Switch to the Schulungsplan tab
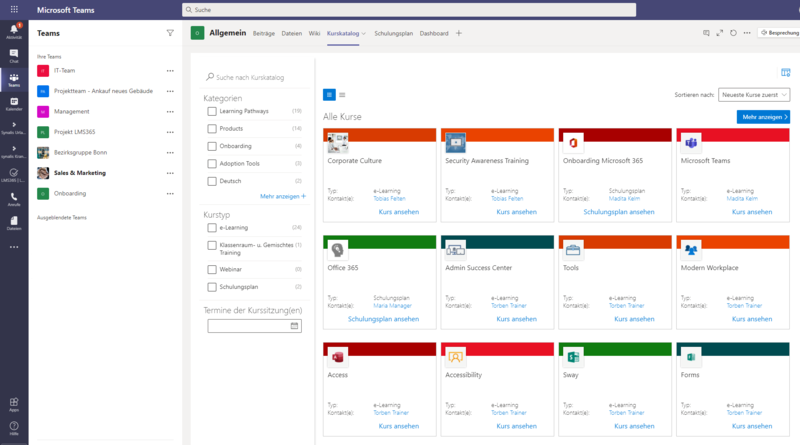 (x=393, y=34)
